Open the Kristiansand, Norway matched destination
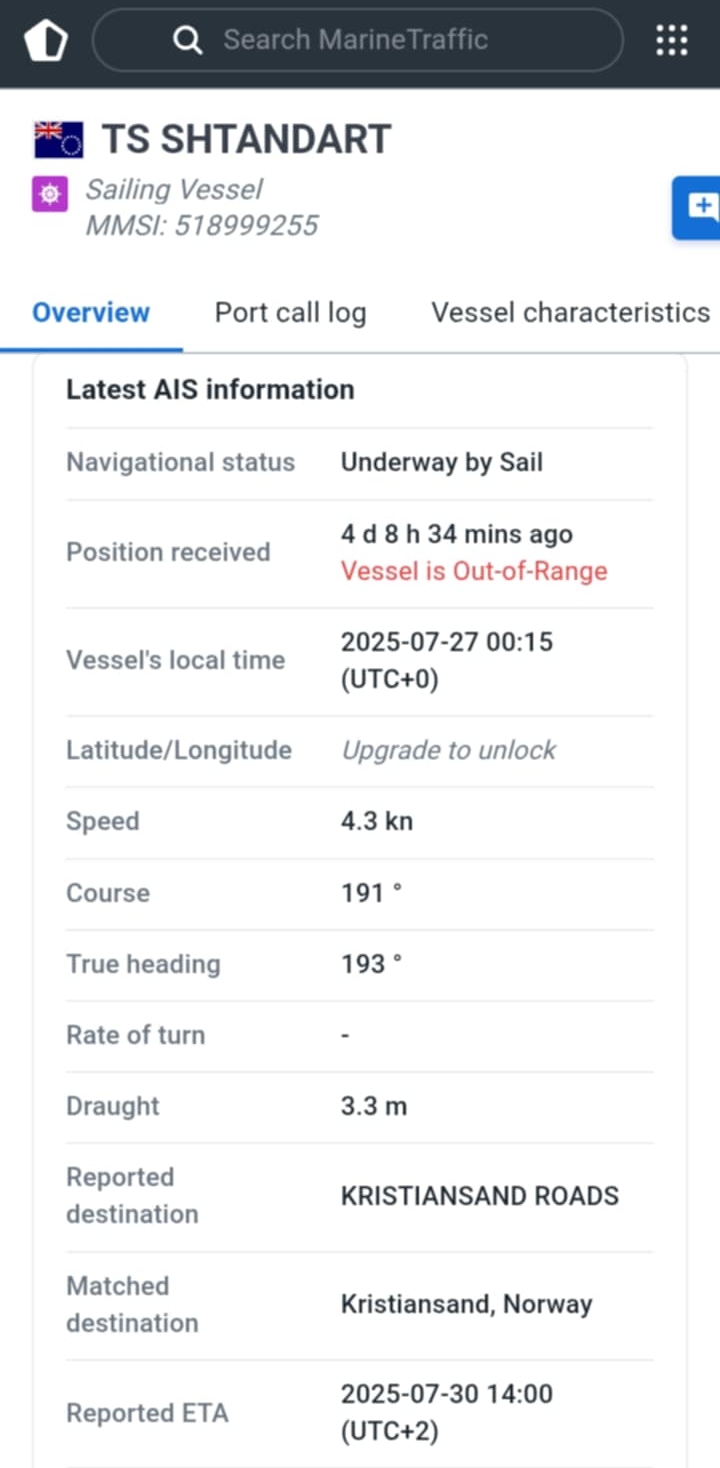720x1468 pixels. click(466, 1304)
